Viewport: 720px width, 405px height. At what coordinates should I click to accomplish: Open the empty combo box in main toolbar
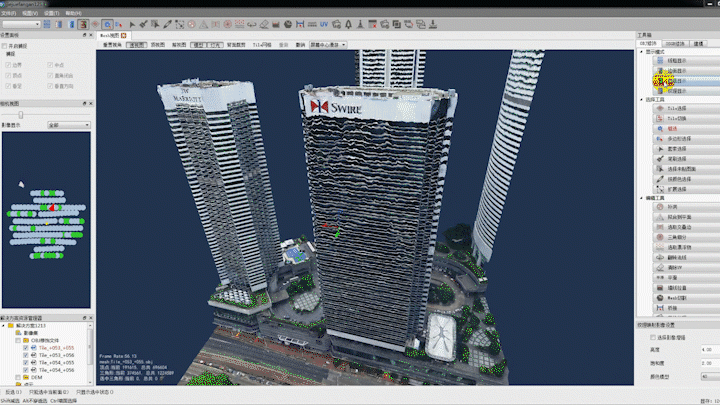coord(21,24)
